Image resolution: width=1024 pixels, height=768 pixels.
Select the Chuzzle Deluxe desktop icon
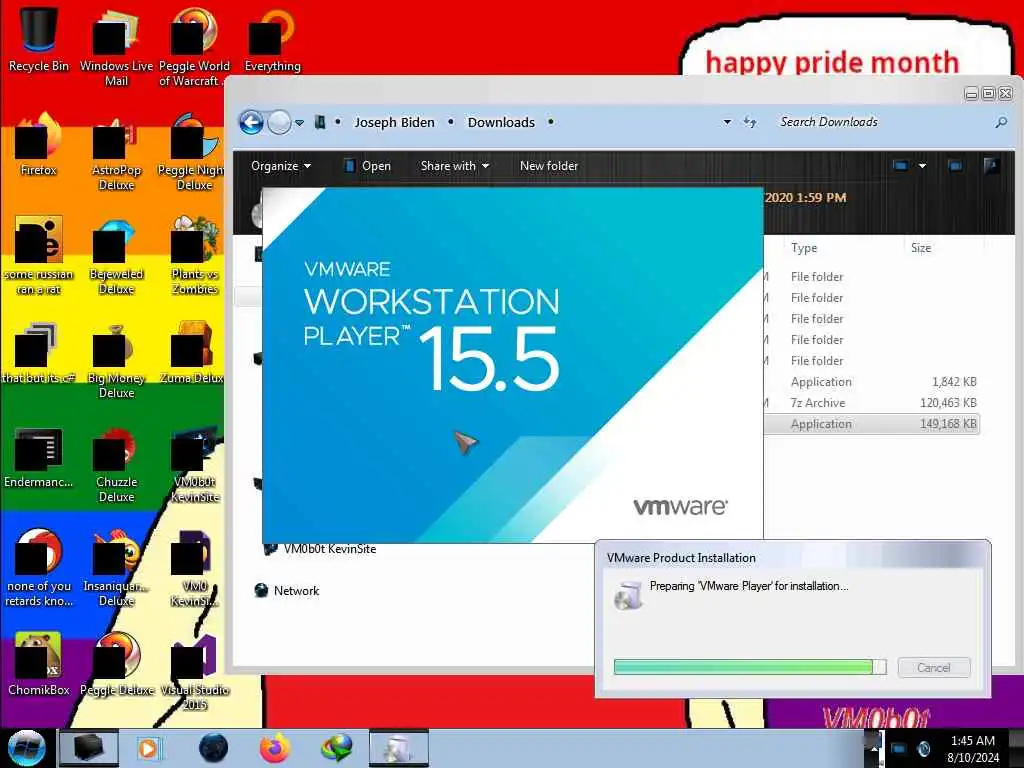116,465
